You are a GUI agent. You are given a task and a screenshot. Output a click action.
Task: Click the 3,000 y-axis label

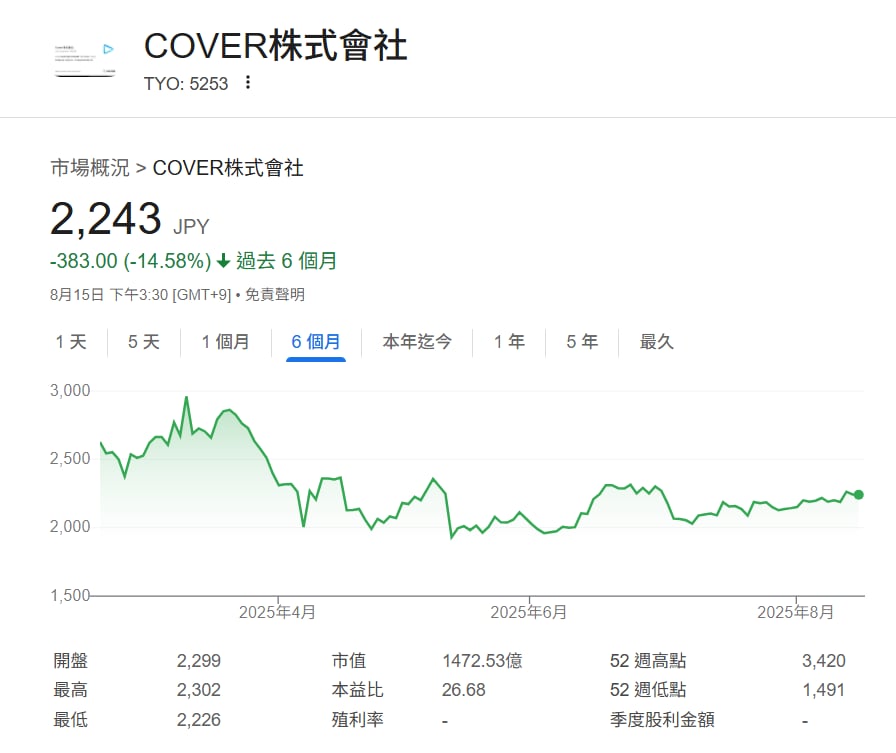(x=70, y=391)
